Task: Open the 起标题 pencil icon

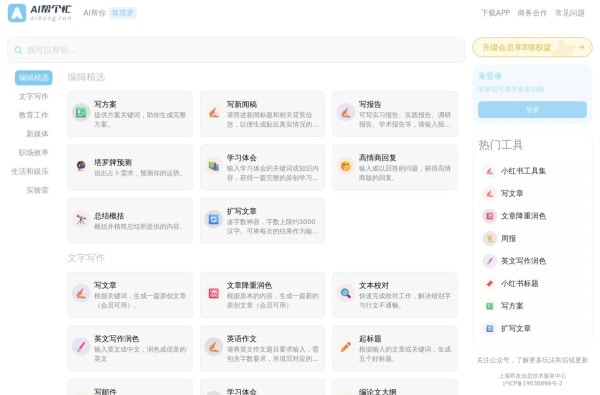Action: 346,347
